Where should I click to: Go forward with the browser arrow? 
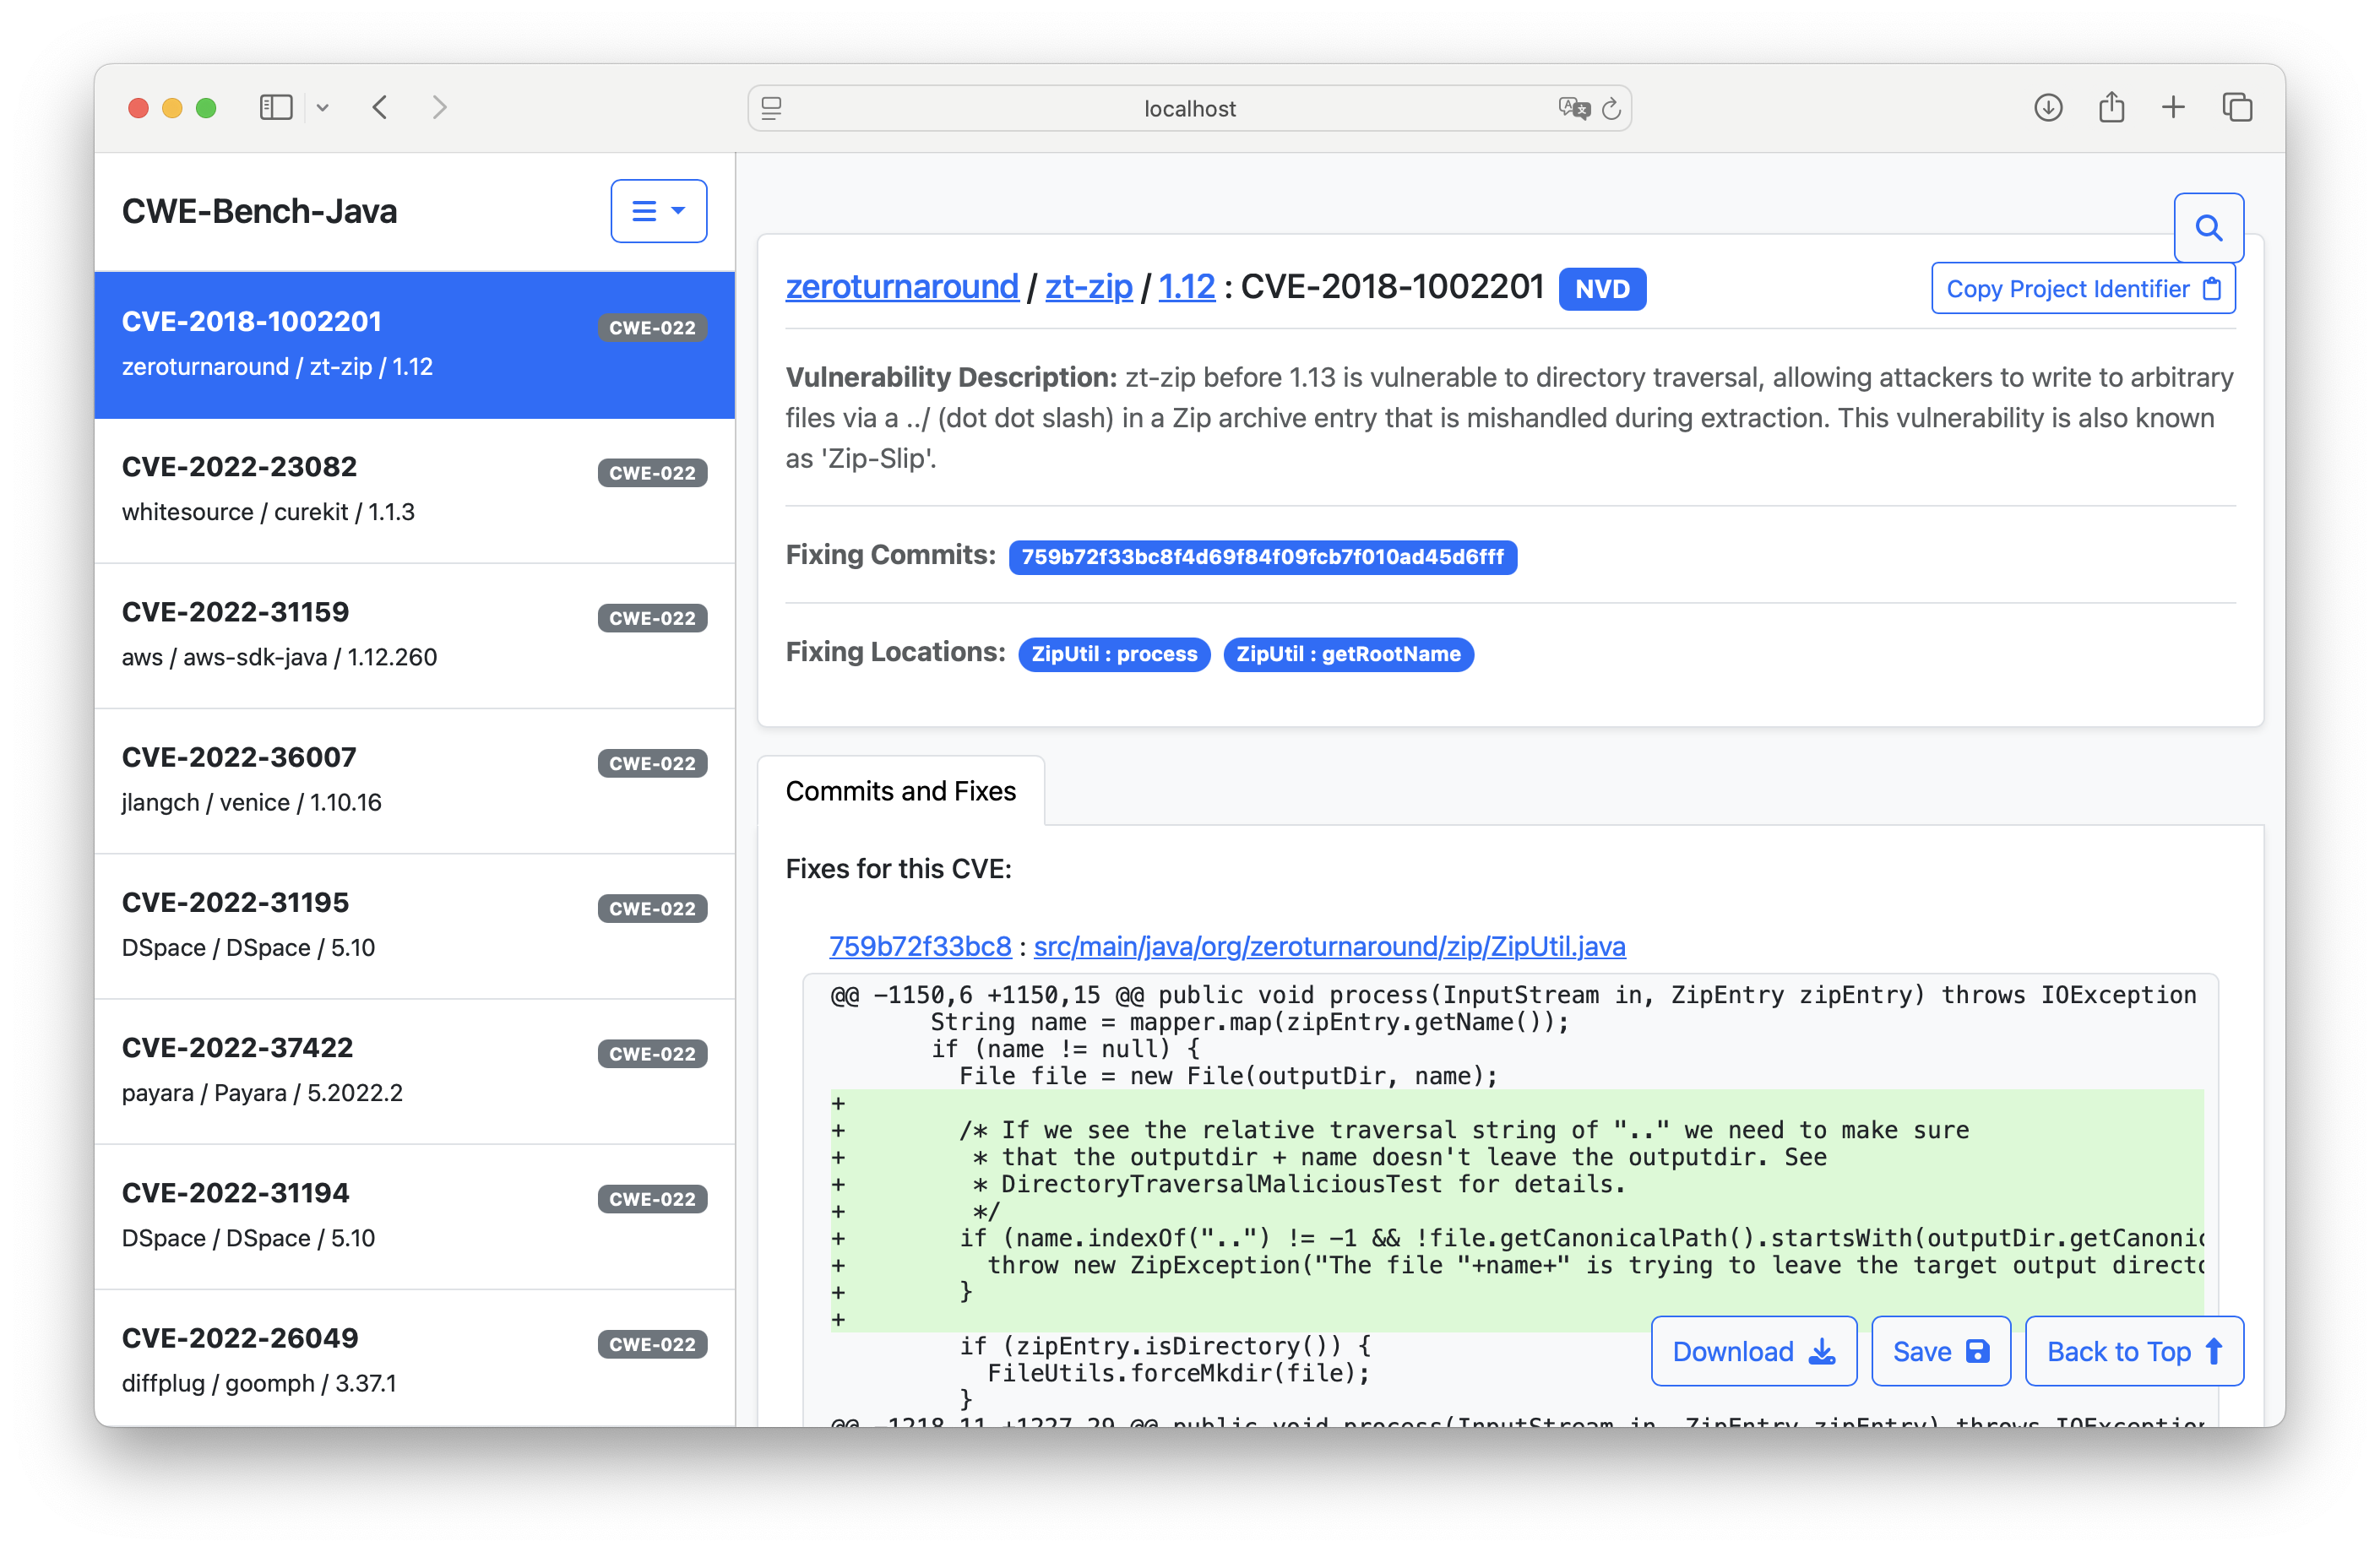coord(439,107)
